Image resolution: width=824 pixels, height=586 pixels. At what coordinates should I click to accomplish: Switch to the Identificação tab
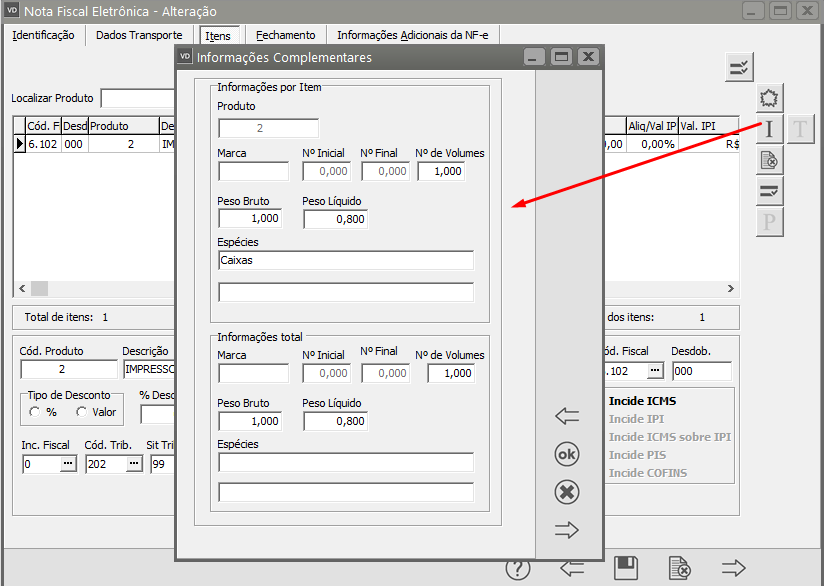click(43, 35)
